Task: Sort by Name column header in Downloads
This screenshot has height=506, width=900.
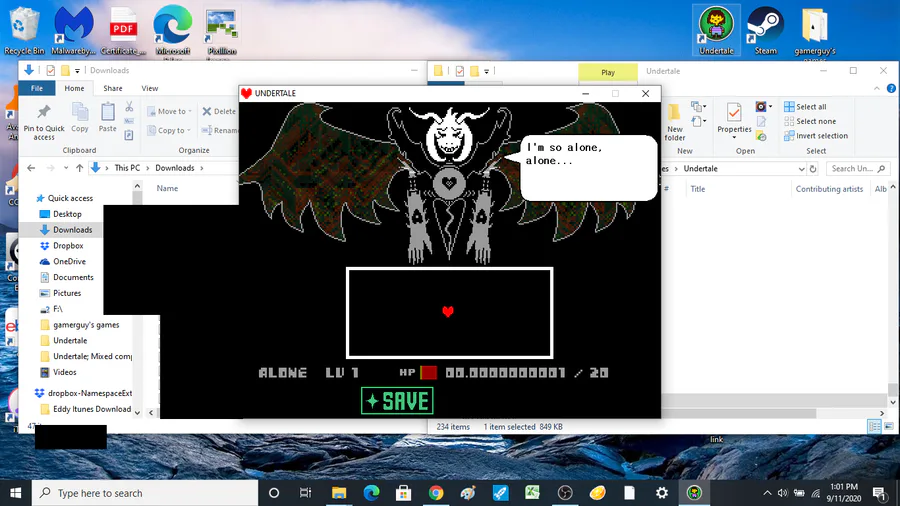Action: coord(167,188)
